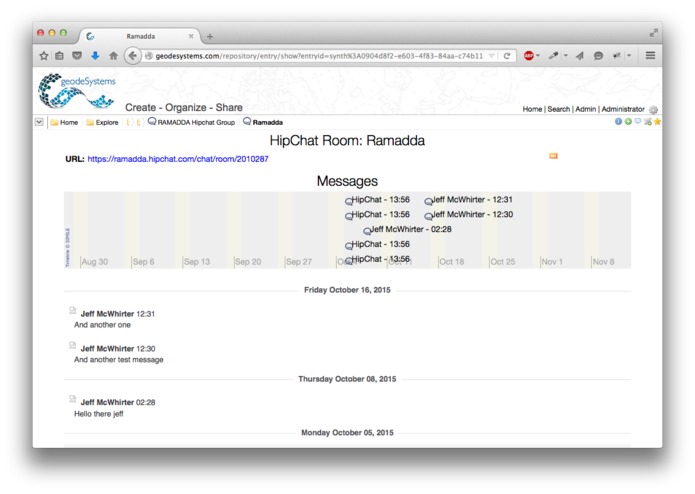Open the Home header link

pos(532,109)
